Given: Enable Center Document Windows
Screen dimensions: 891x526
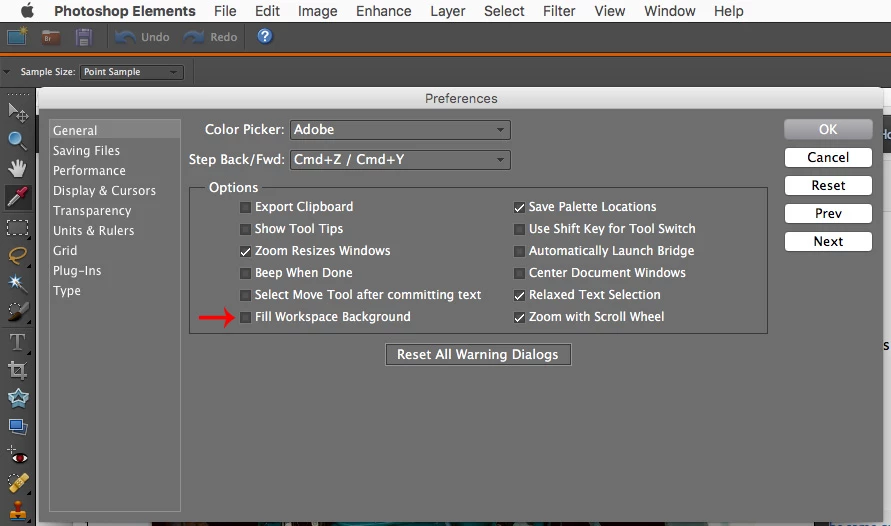Looking at the screenshot, I should pos(519,273).
